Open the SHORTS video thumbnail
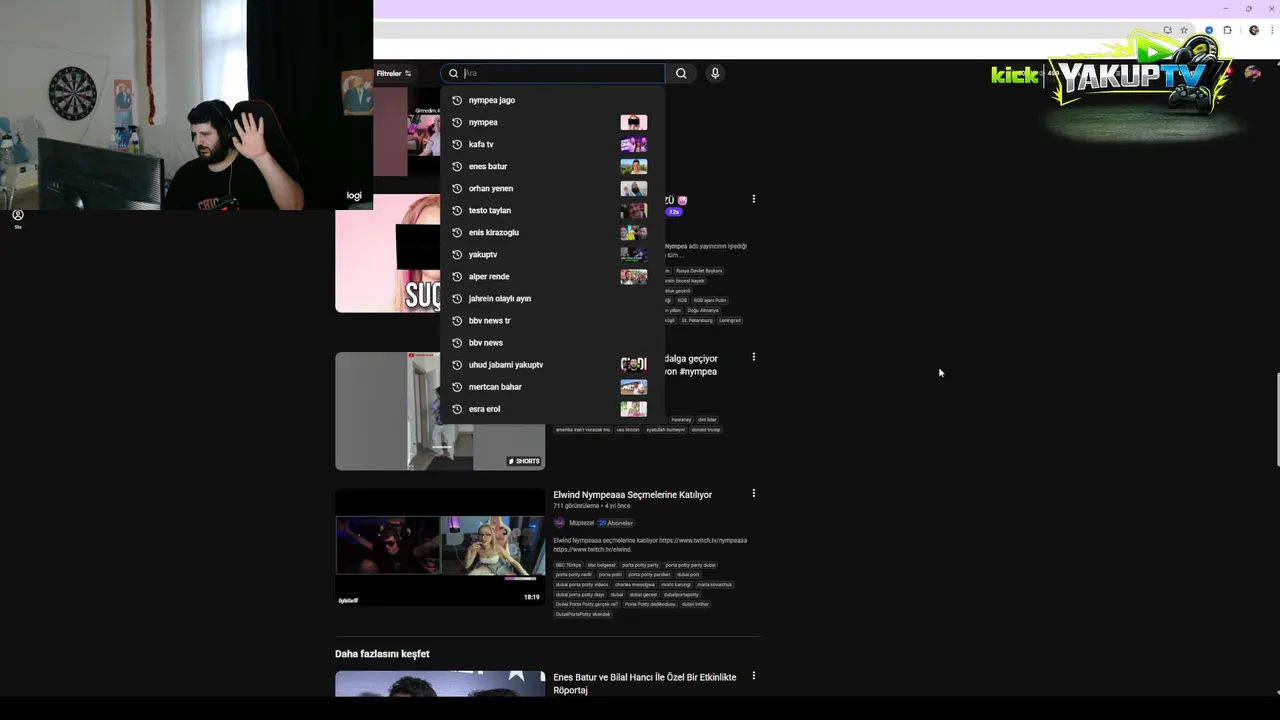The width and height of the screenshot is (1280, 720). point(440,411)
